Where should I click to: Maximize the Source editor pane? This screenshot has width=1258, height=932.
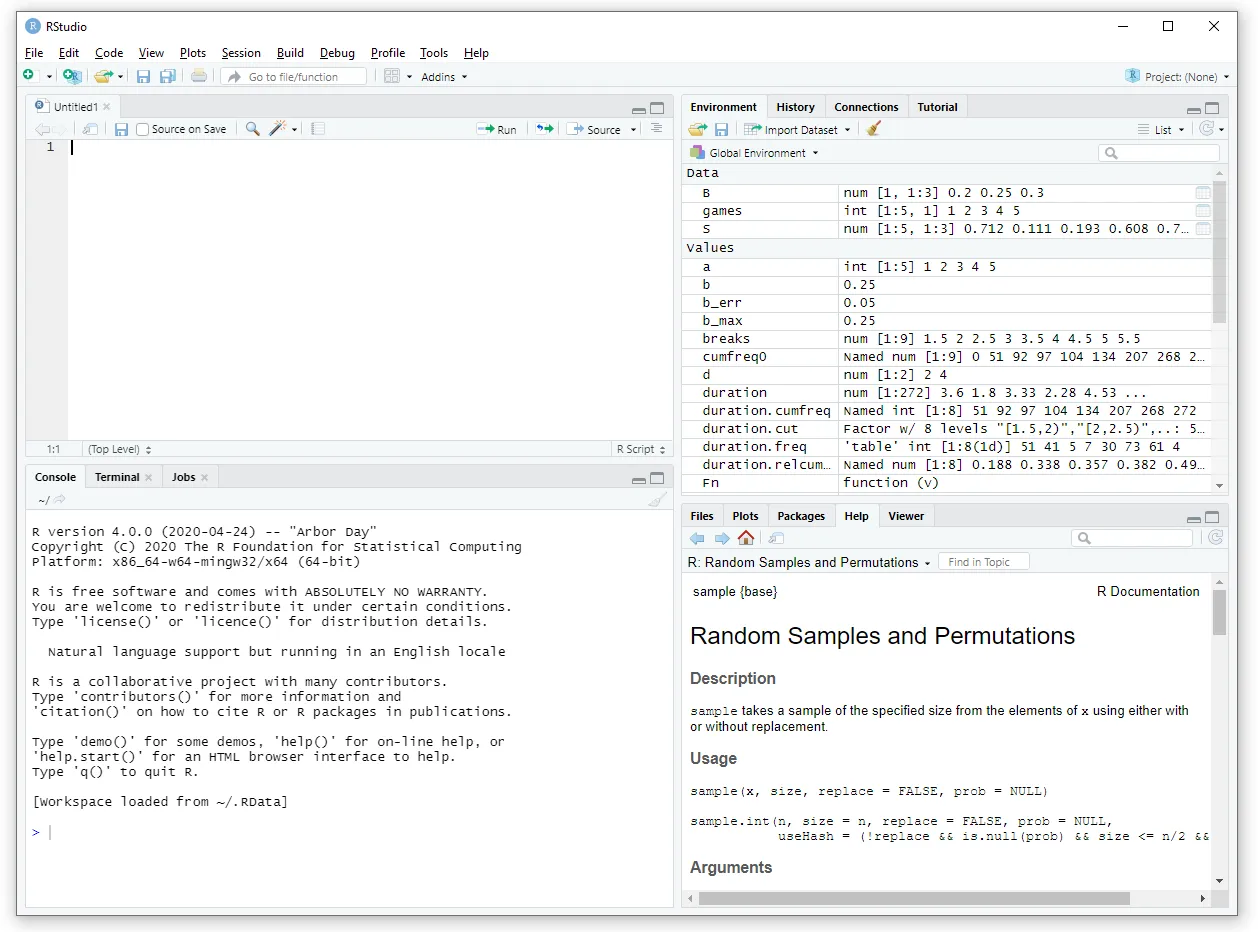click(657, 108)
